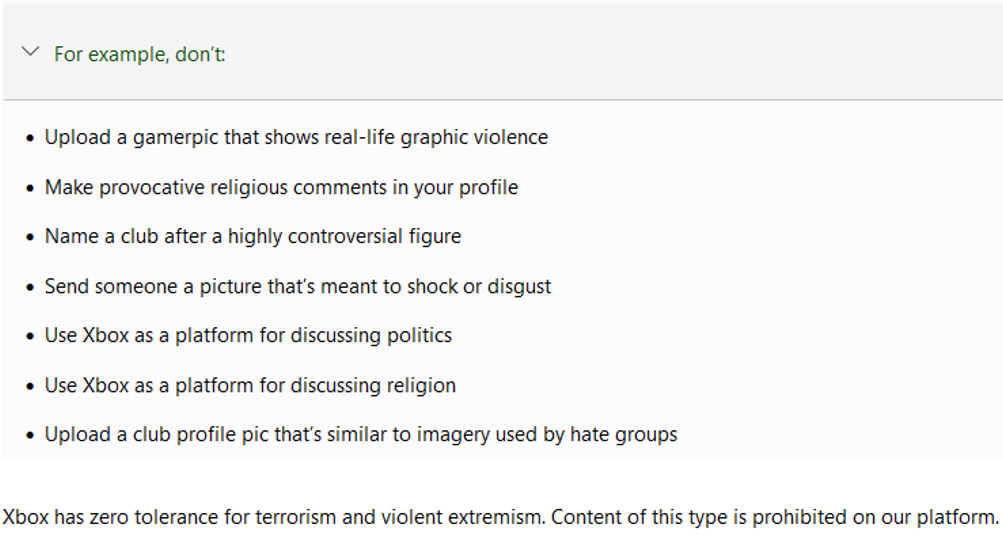Click the bullet before "Upload a club profile pic"

[31, 436]
